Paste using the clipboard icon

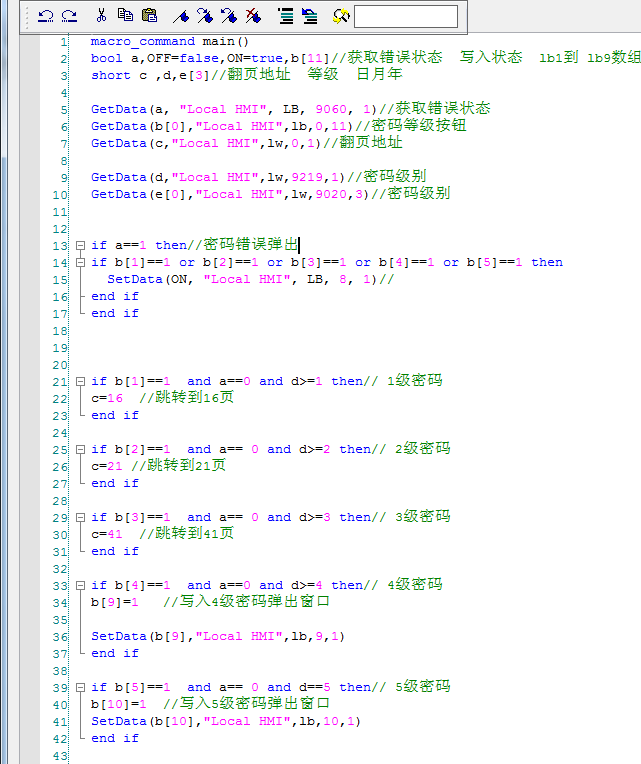[149, 16]
